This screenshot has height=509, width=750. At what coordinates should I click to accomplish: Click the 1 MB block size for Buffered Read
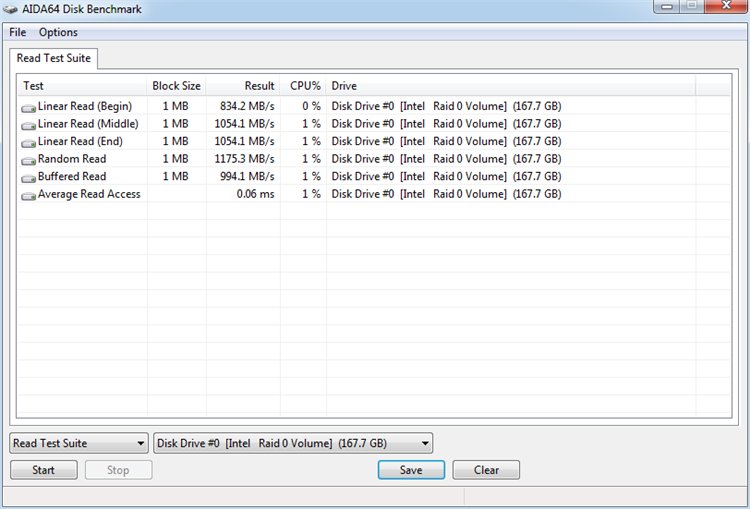[176, 176]
